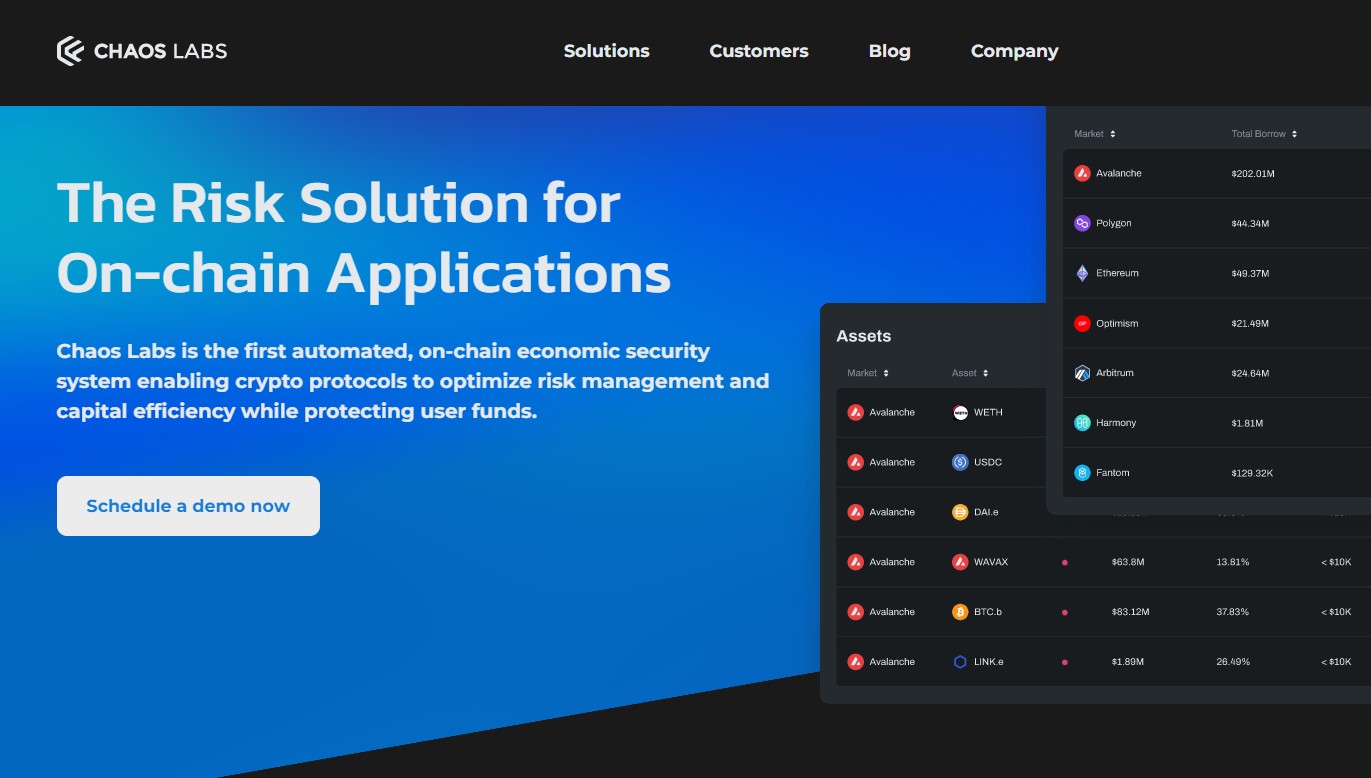This screenshot has width=1371, height=778.
Task: Click Avalanche icon in the DAI.e row
Action: (855, 512)
